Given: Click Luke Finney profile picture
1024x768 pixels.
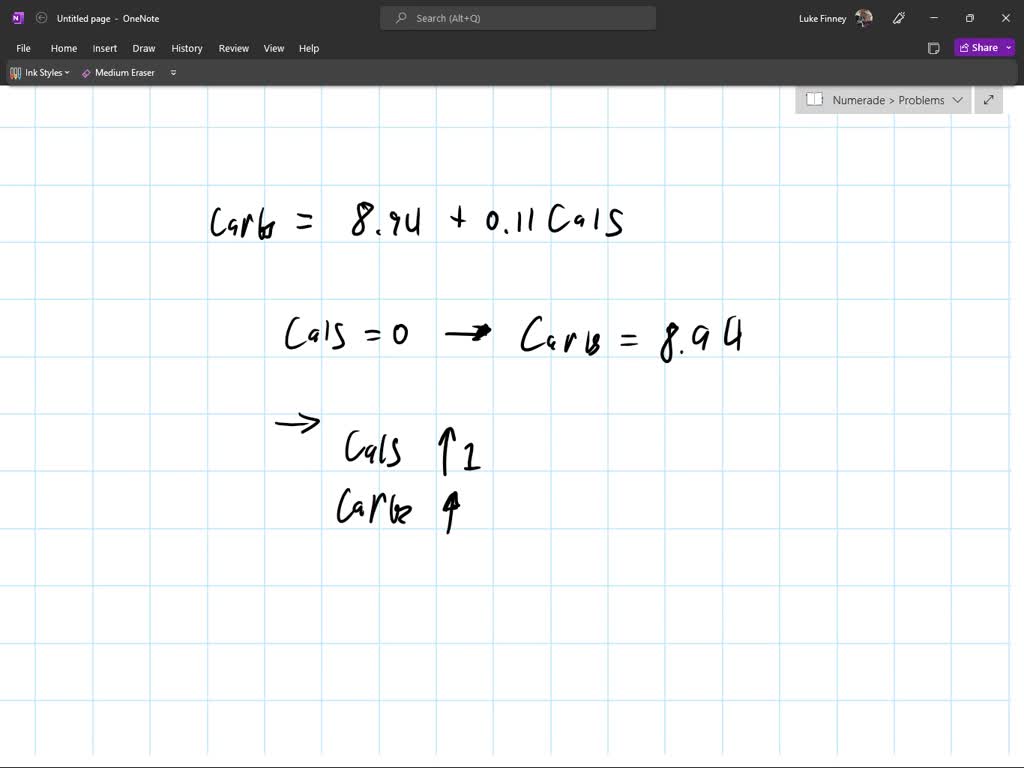Looking at the screenshot, I should point(863,18).
